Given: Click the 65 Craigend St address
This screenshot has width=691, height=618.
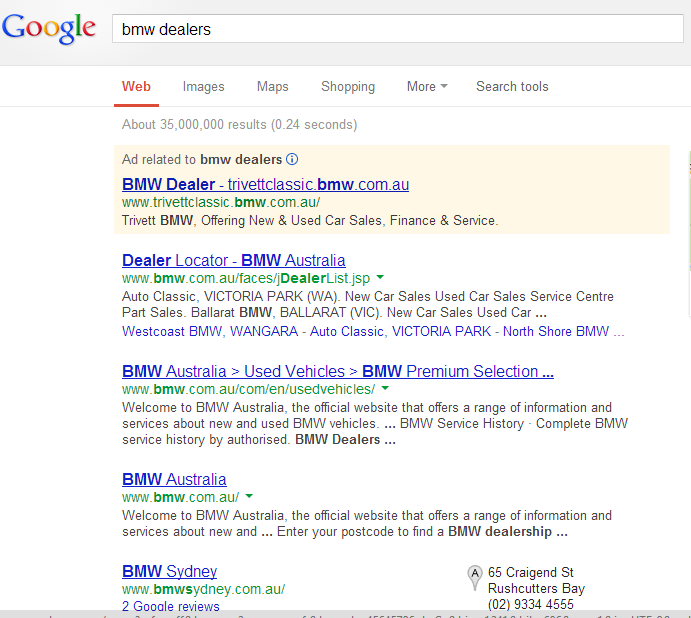Looking at the screenshot, I should point(531,573).
